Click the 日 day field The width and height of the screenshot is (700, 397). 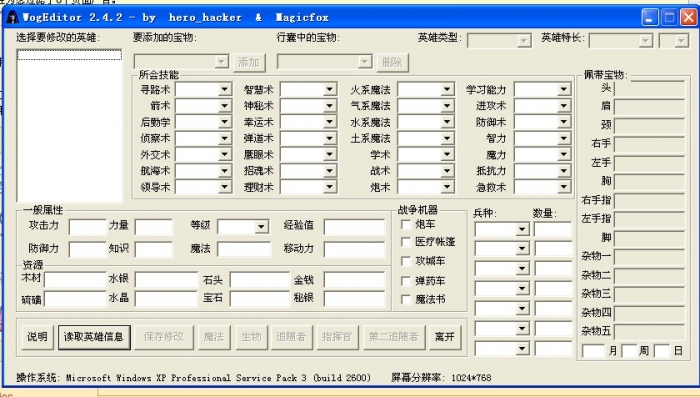click(662, 351)
